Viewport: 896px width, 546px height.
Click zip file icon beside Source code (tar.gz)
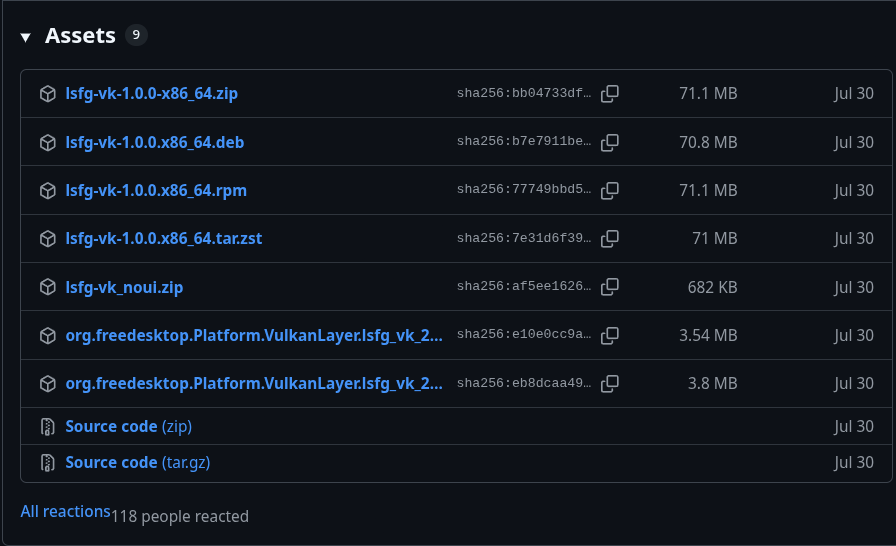tap(48, 463)
